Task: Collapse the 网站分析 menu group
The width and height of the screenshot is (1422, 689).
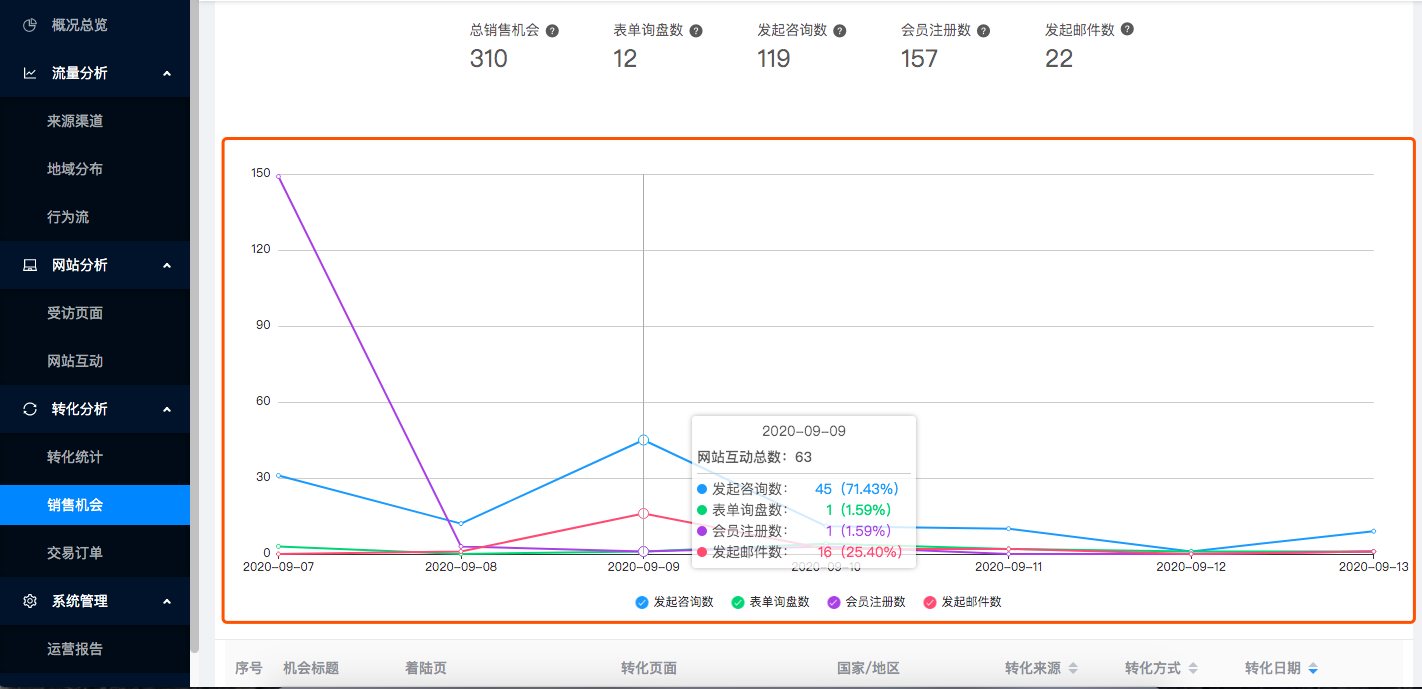Action: coord(167,265)
